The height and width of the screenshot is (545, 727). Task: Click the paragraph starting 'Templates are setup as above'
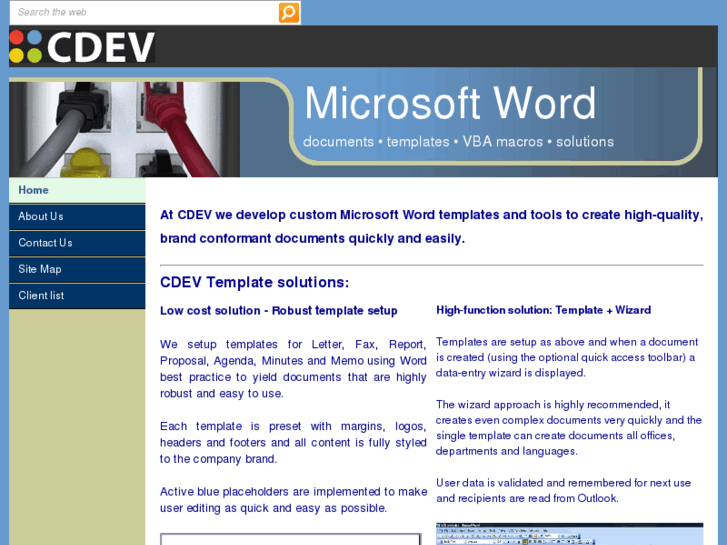(x=567, y=358)
